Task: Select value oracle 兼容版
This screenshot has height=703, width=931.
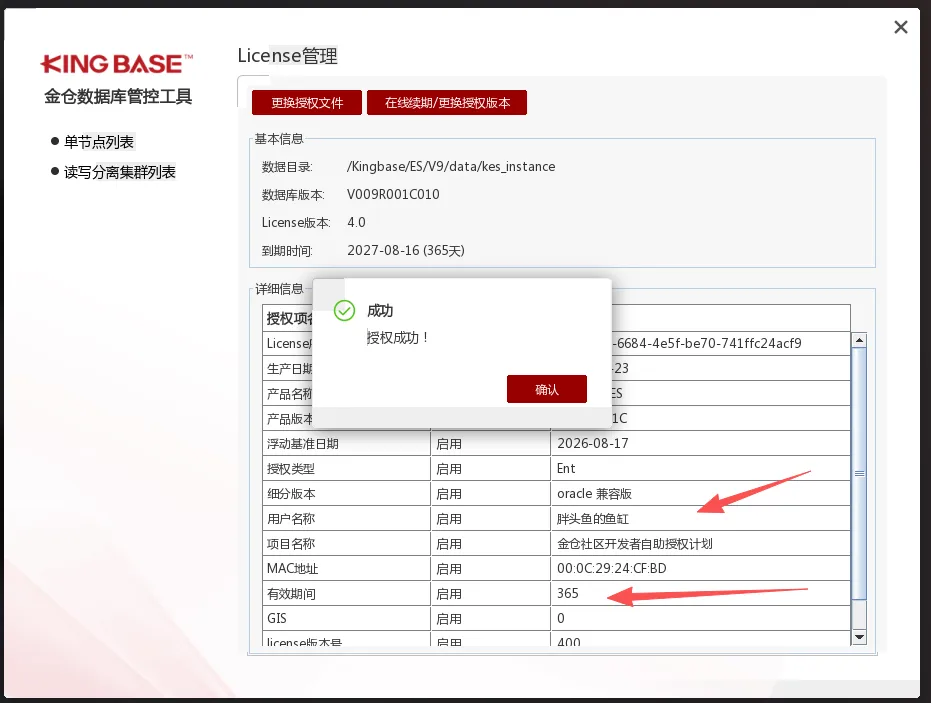Action: point(594,493)
